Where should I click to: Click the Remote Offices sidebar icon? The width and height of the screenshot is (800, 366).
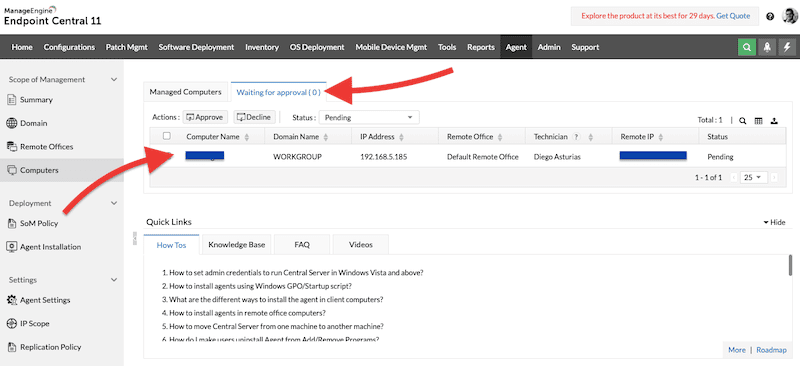click(x=12, y=147)
